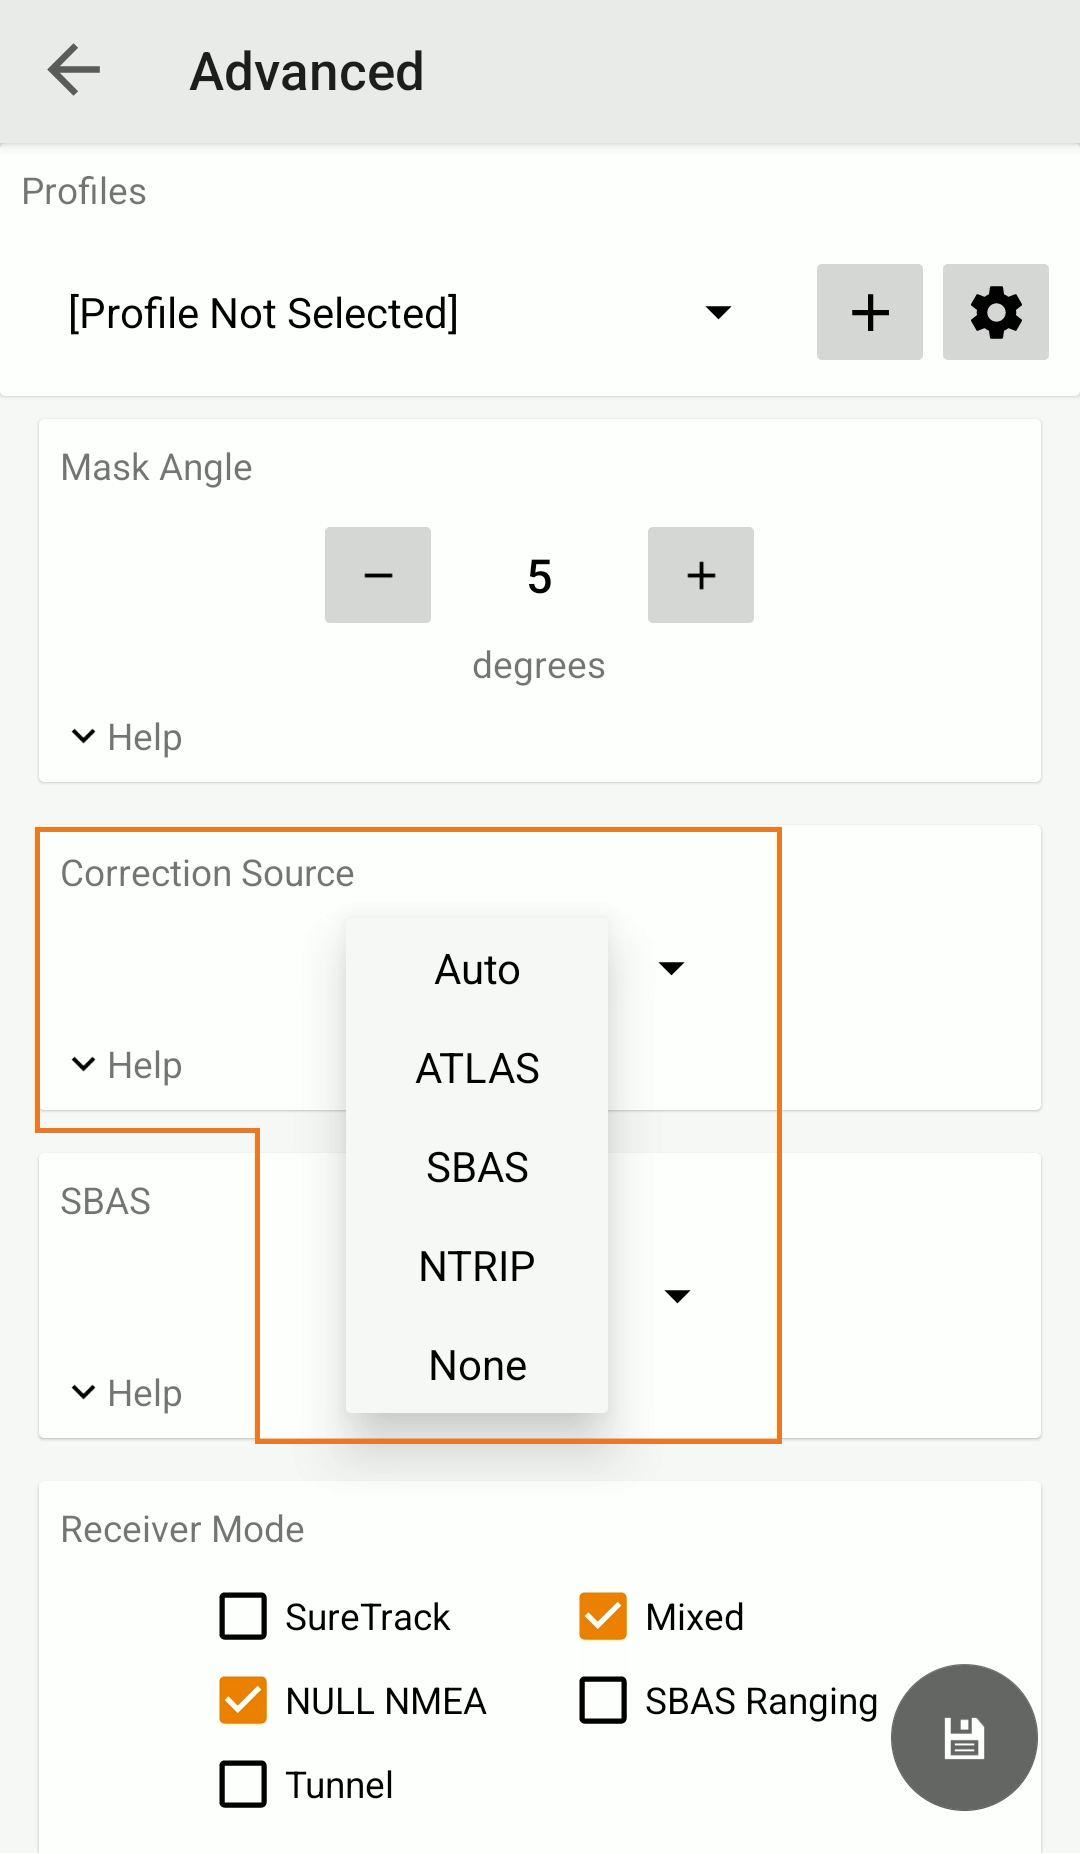
Task: Choose ATLAS as correction source
Action: click(x=477, y=1068)
